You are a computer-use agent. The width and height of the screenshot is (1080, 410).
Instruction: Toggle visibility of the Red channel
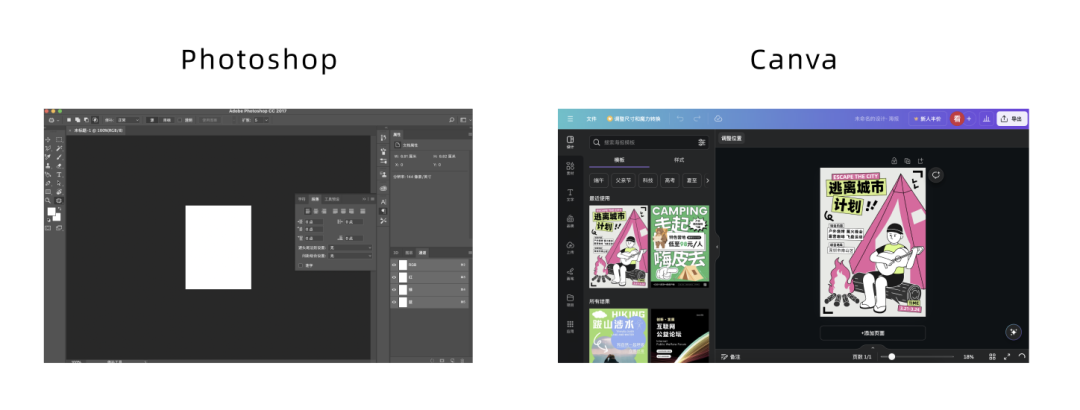(394, 277)
